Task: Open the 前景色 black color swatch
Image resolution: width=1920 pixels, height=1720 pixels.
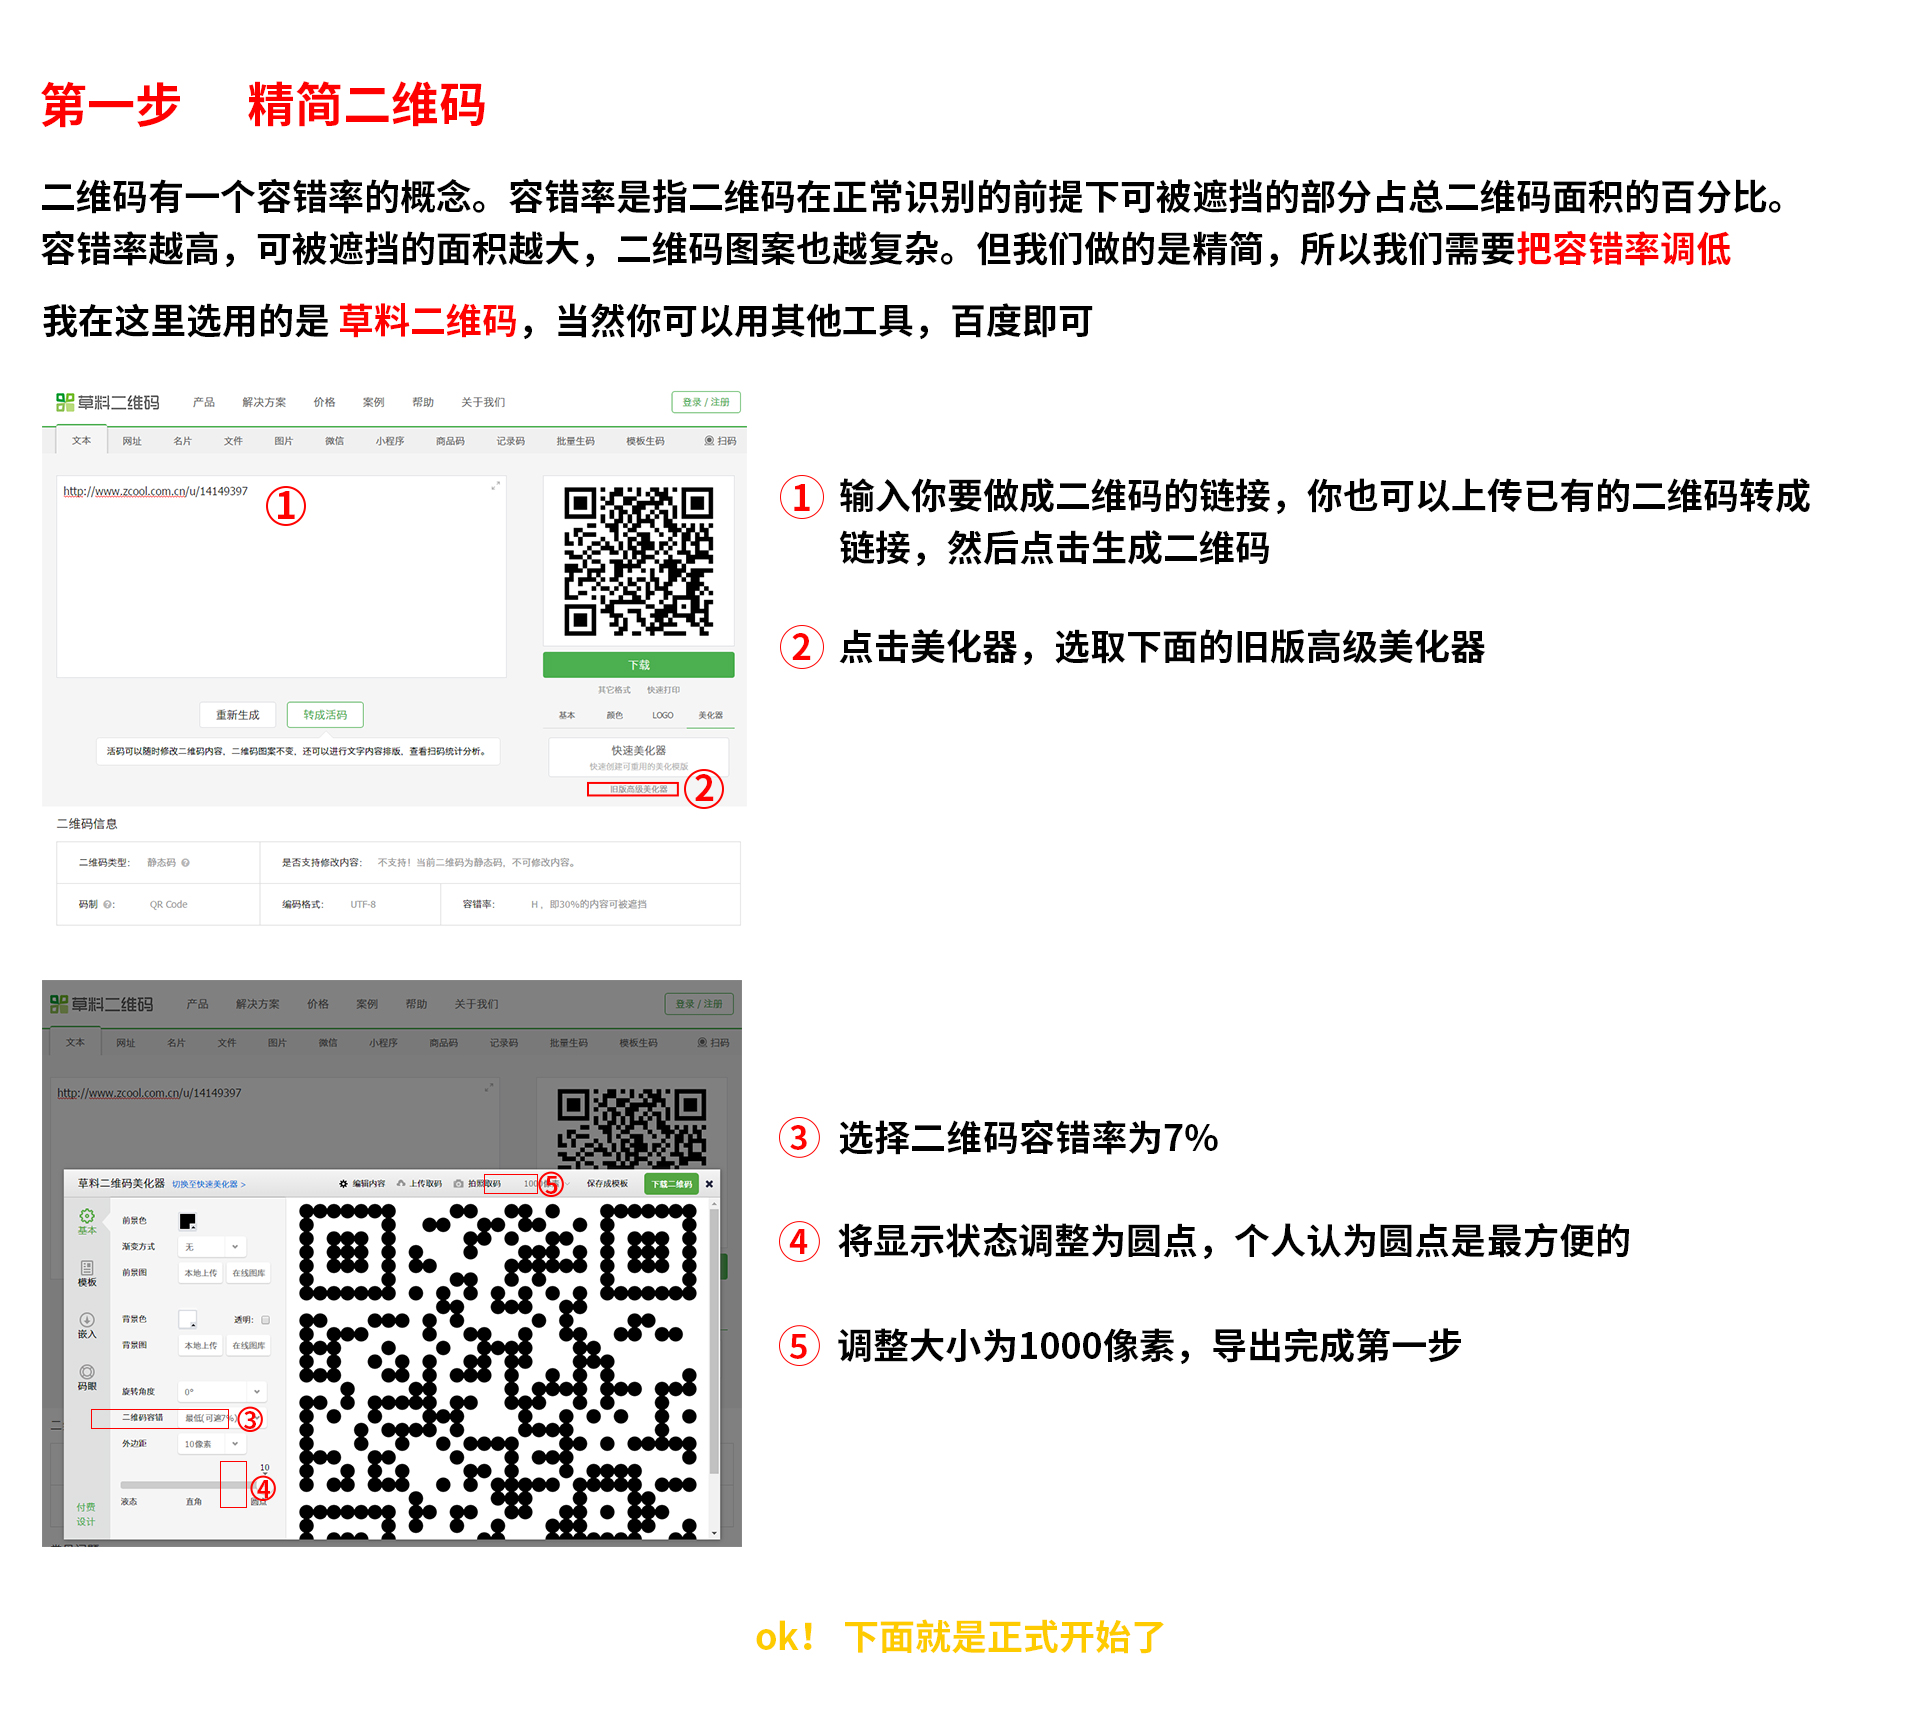Action: coord(187,1221)
